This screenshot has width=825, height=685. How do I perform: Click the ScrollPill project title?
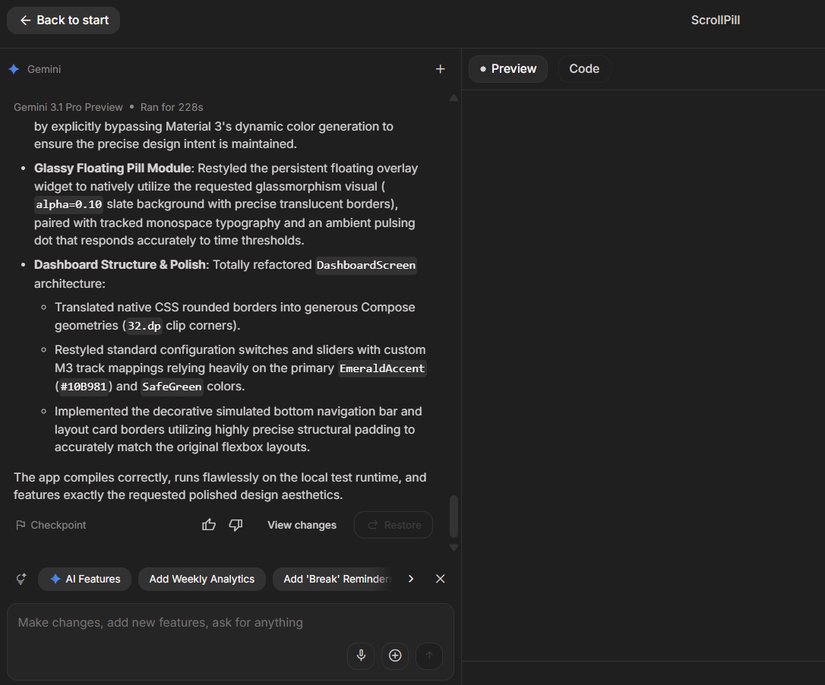[x=715, y=21]
